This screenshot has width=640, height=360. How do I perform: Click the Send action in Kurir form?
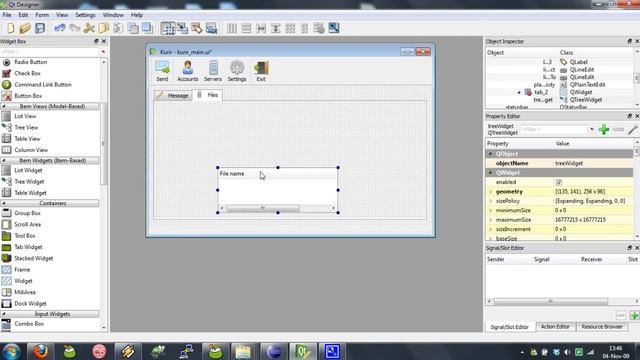click(x=162, y=71)
